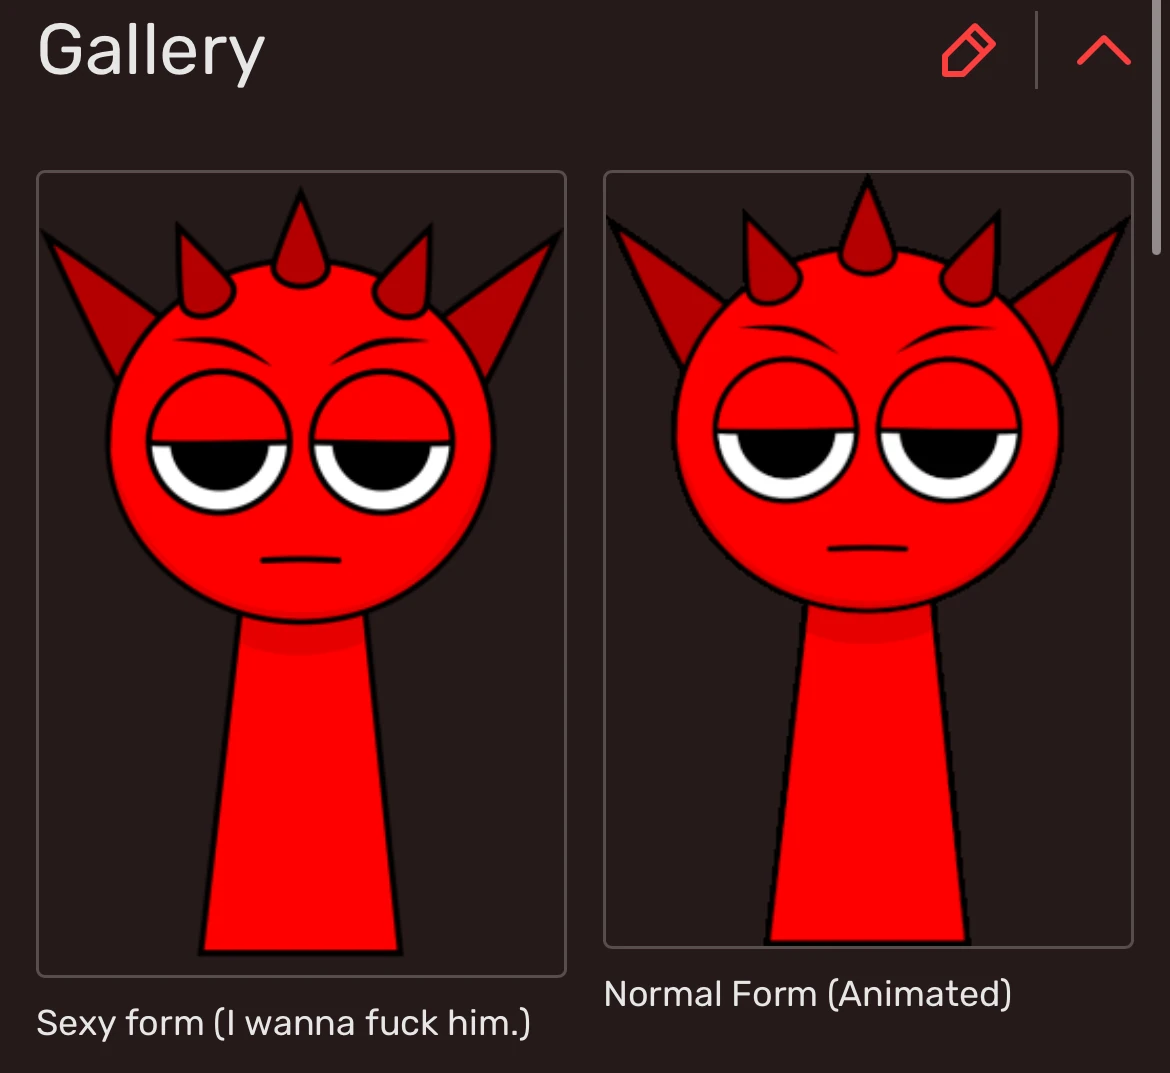Click the left character's left eye
The image size is (1170, 1073).
tap(219, 442)
